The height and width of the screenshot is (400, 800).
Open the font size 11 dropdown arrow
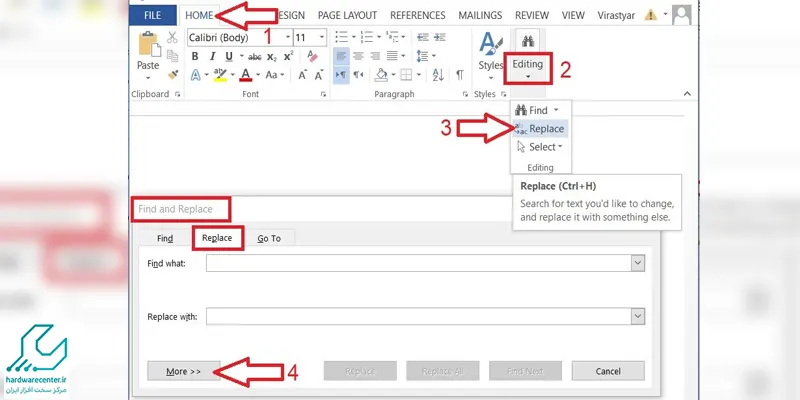322,37
